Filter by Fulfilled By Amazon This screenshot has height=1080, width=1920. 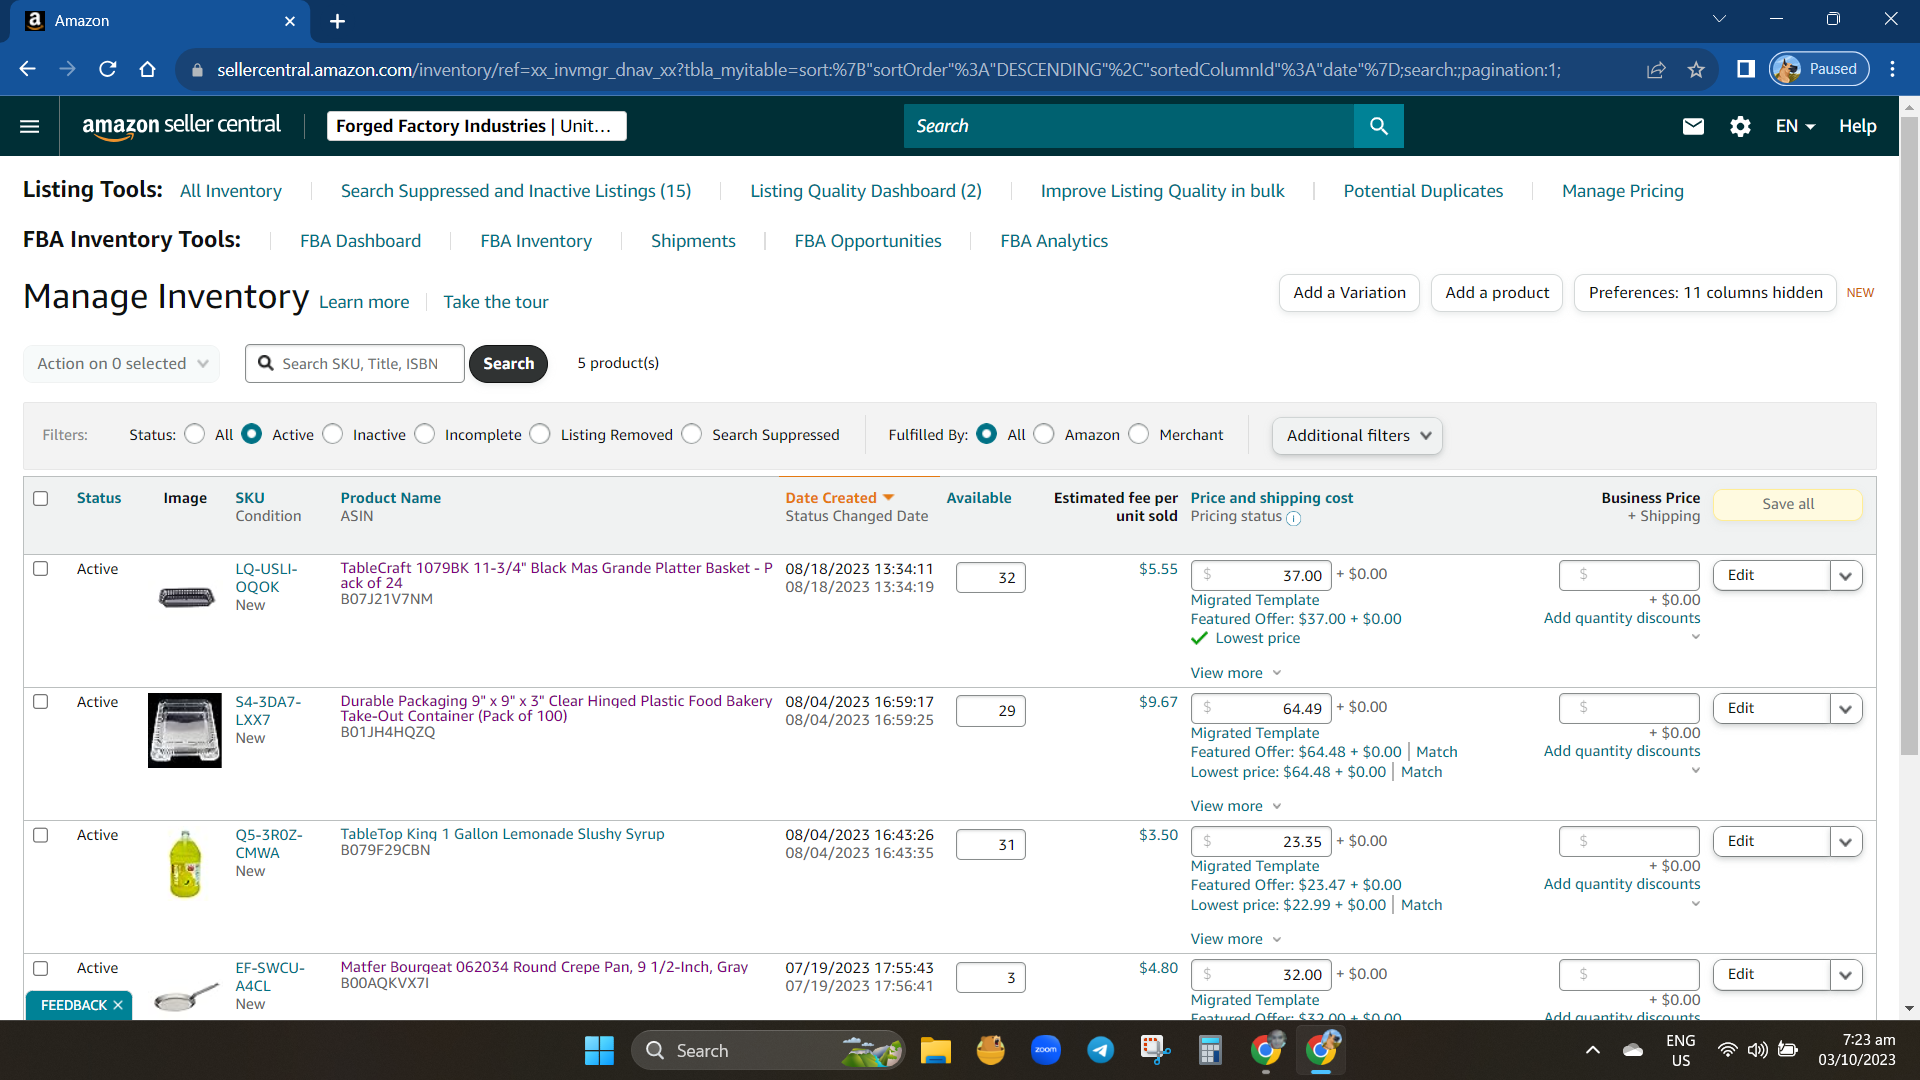(1044, 434)
